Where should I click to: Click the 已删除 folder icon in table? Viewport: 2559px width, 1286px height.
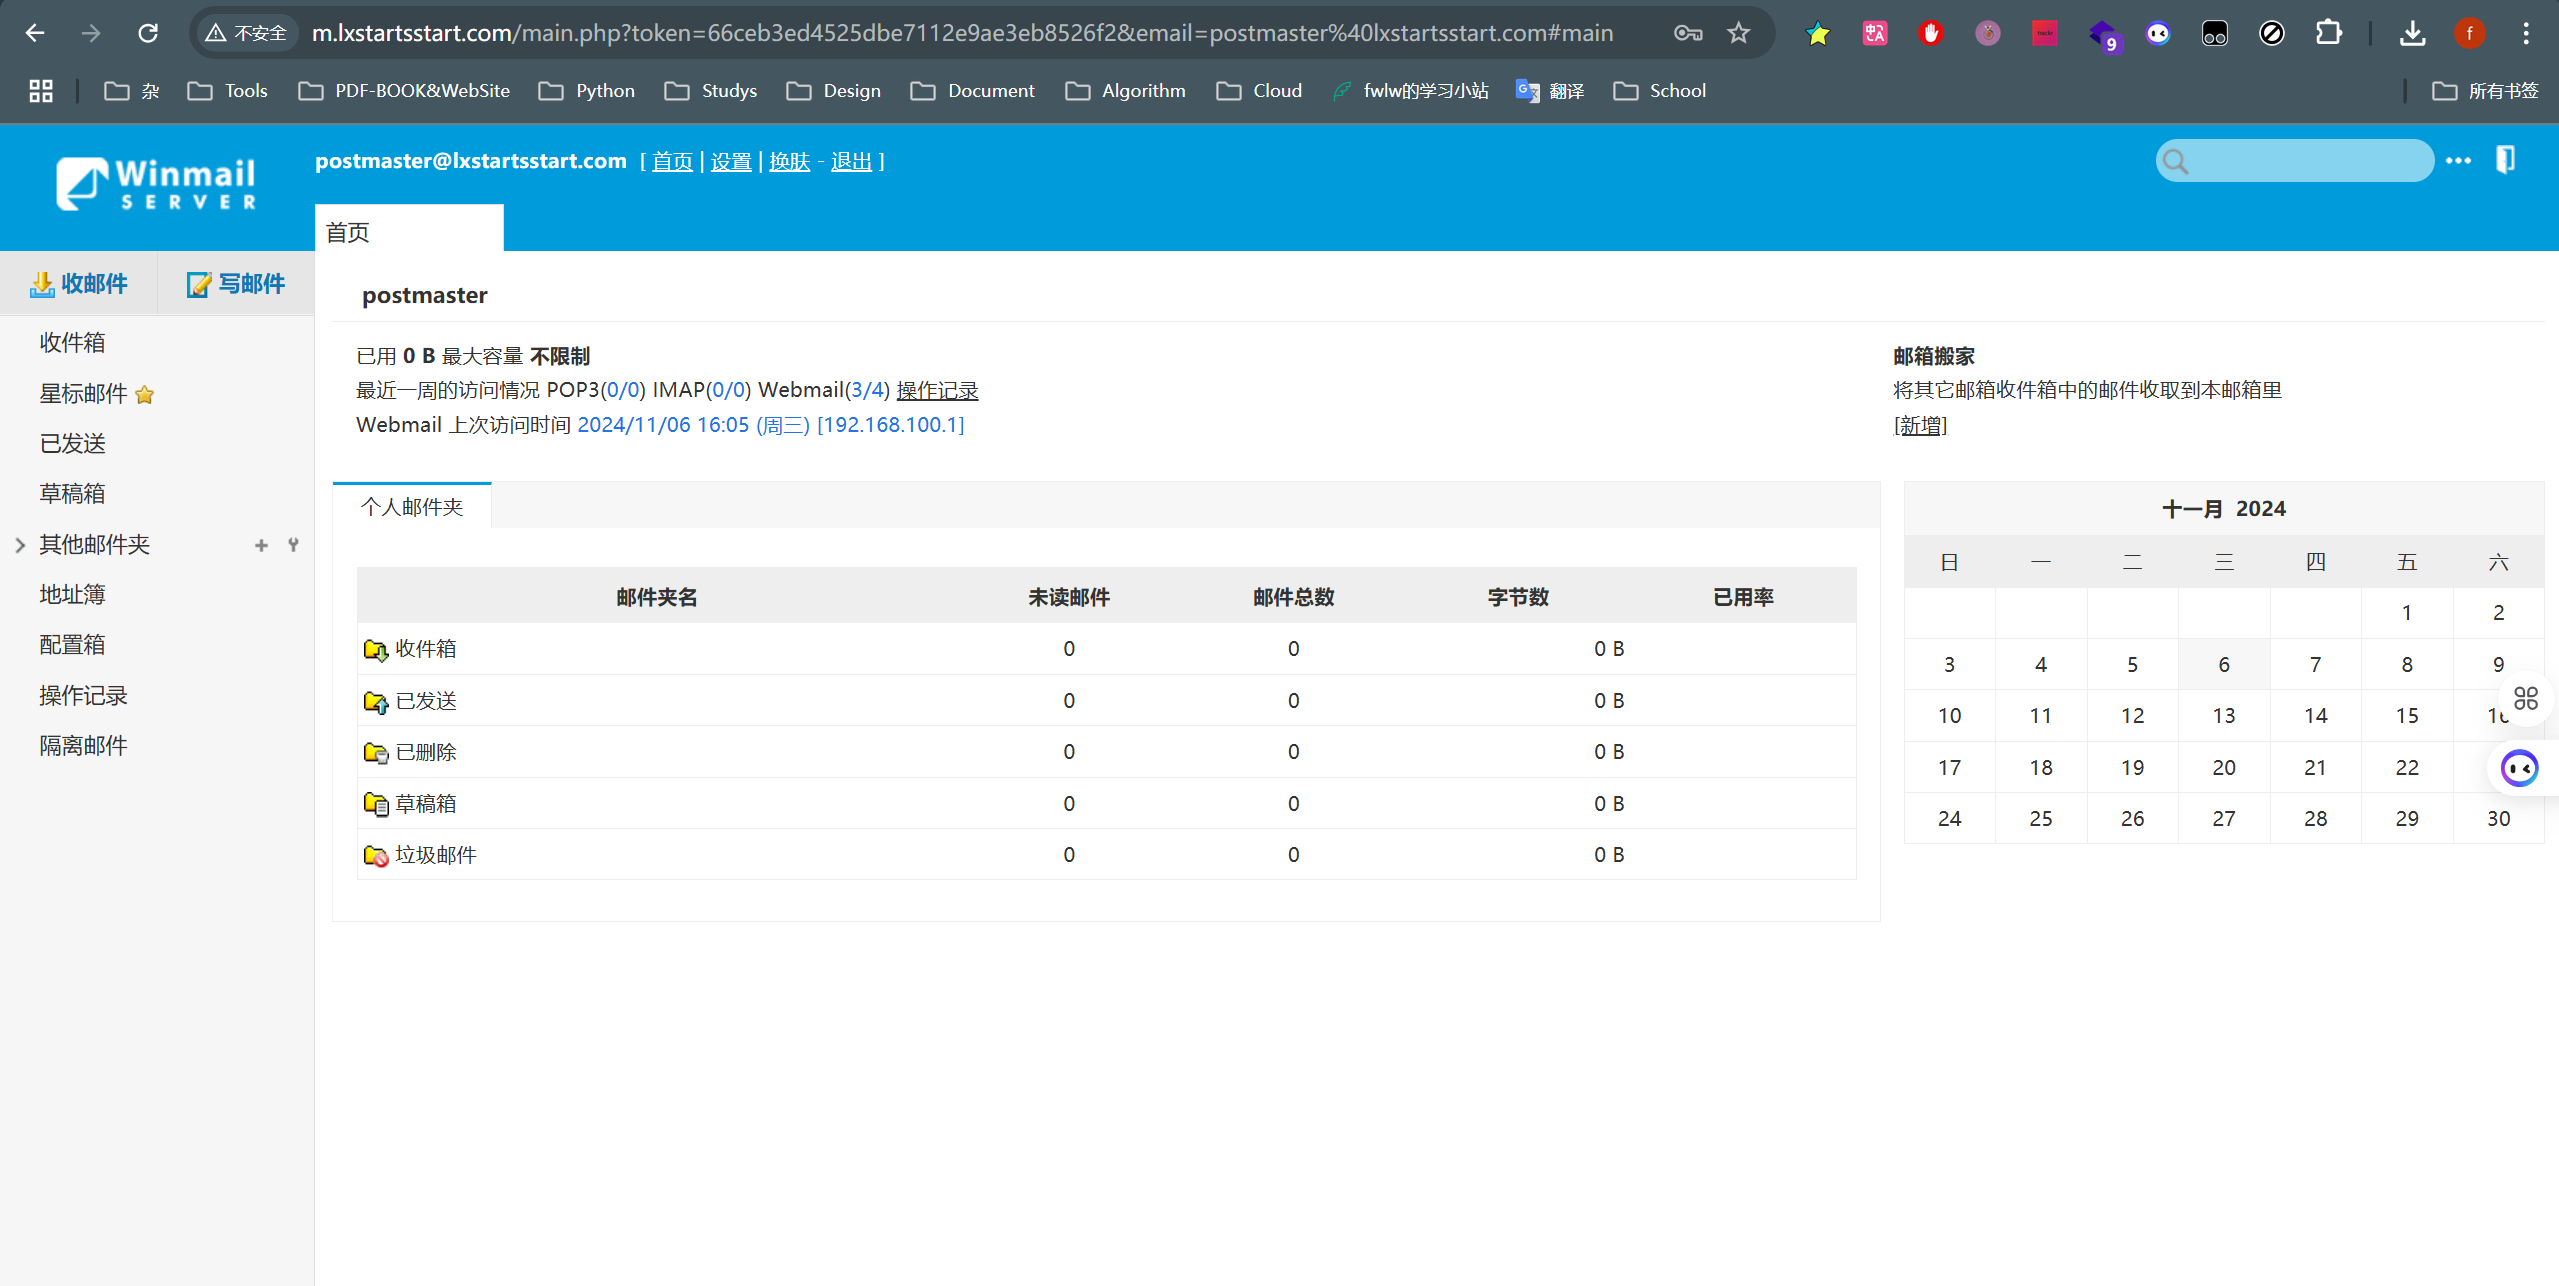(x=376, y=753)
